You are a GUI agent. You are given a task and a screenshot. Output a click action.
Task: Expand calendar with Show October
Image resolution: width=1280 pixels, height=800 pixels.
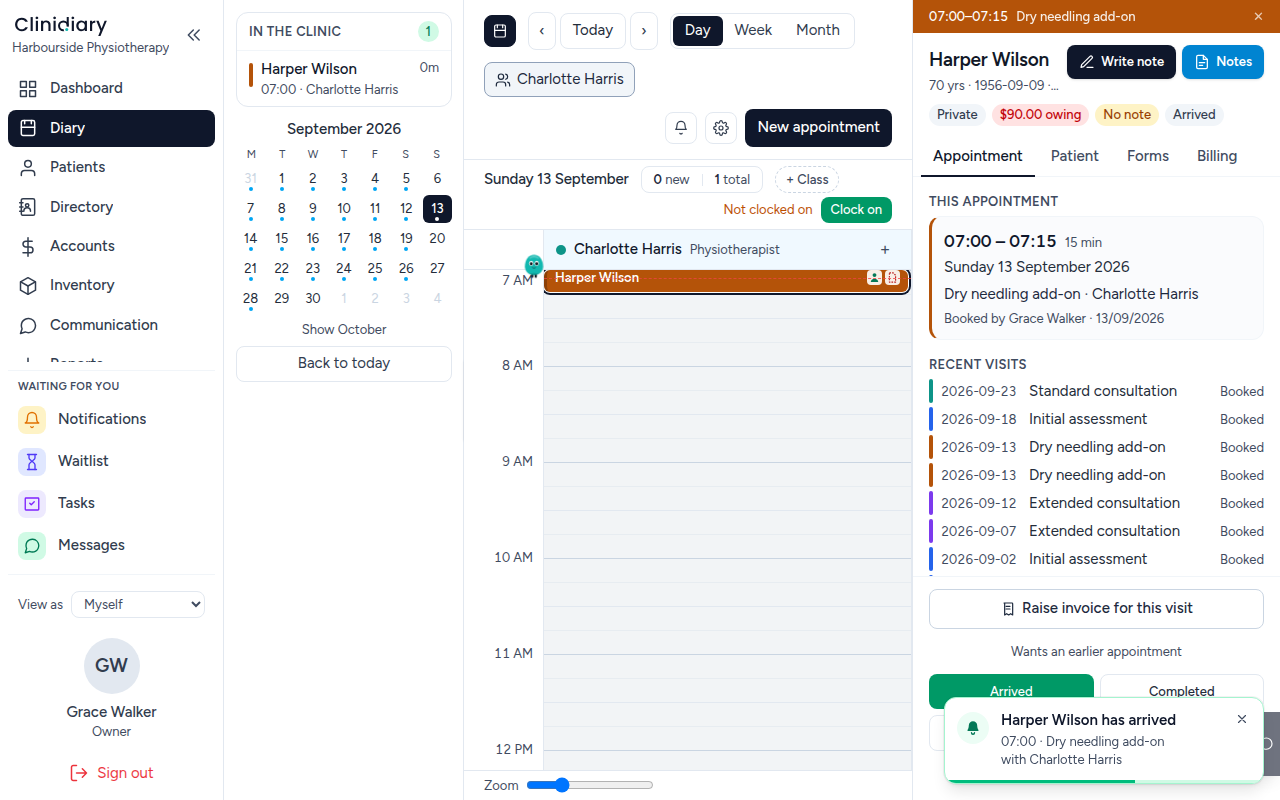pos(344,330)
